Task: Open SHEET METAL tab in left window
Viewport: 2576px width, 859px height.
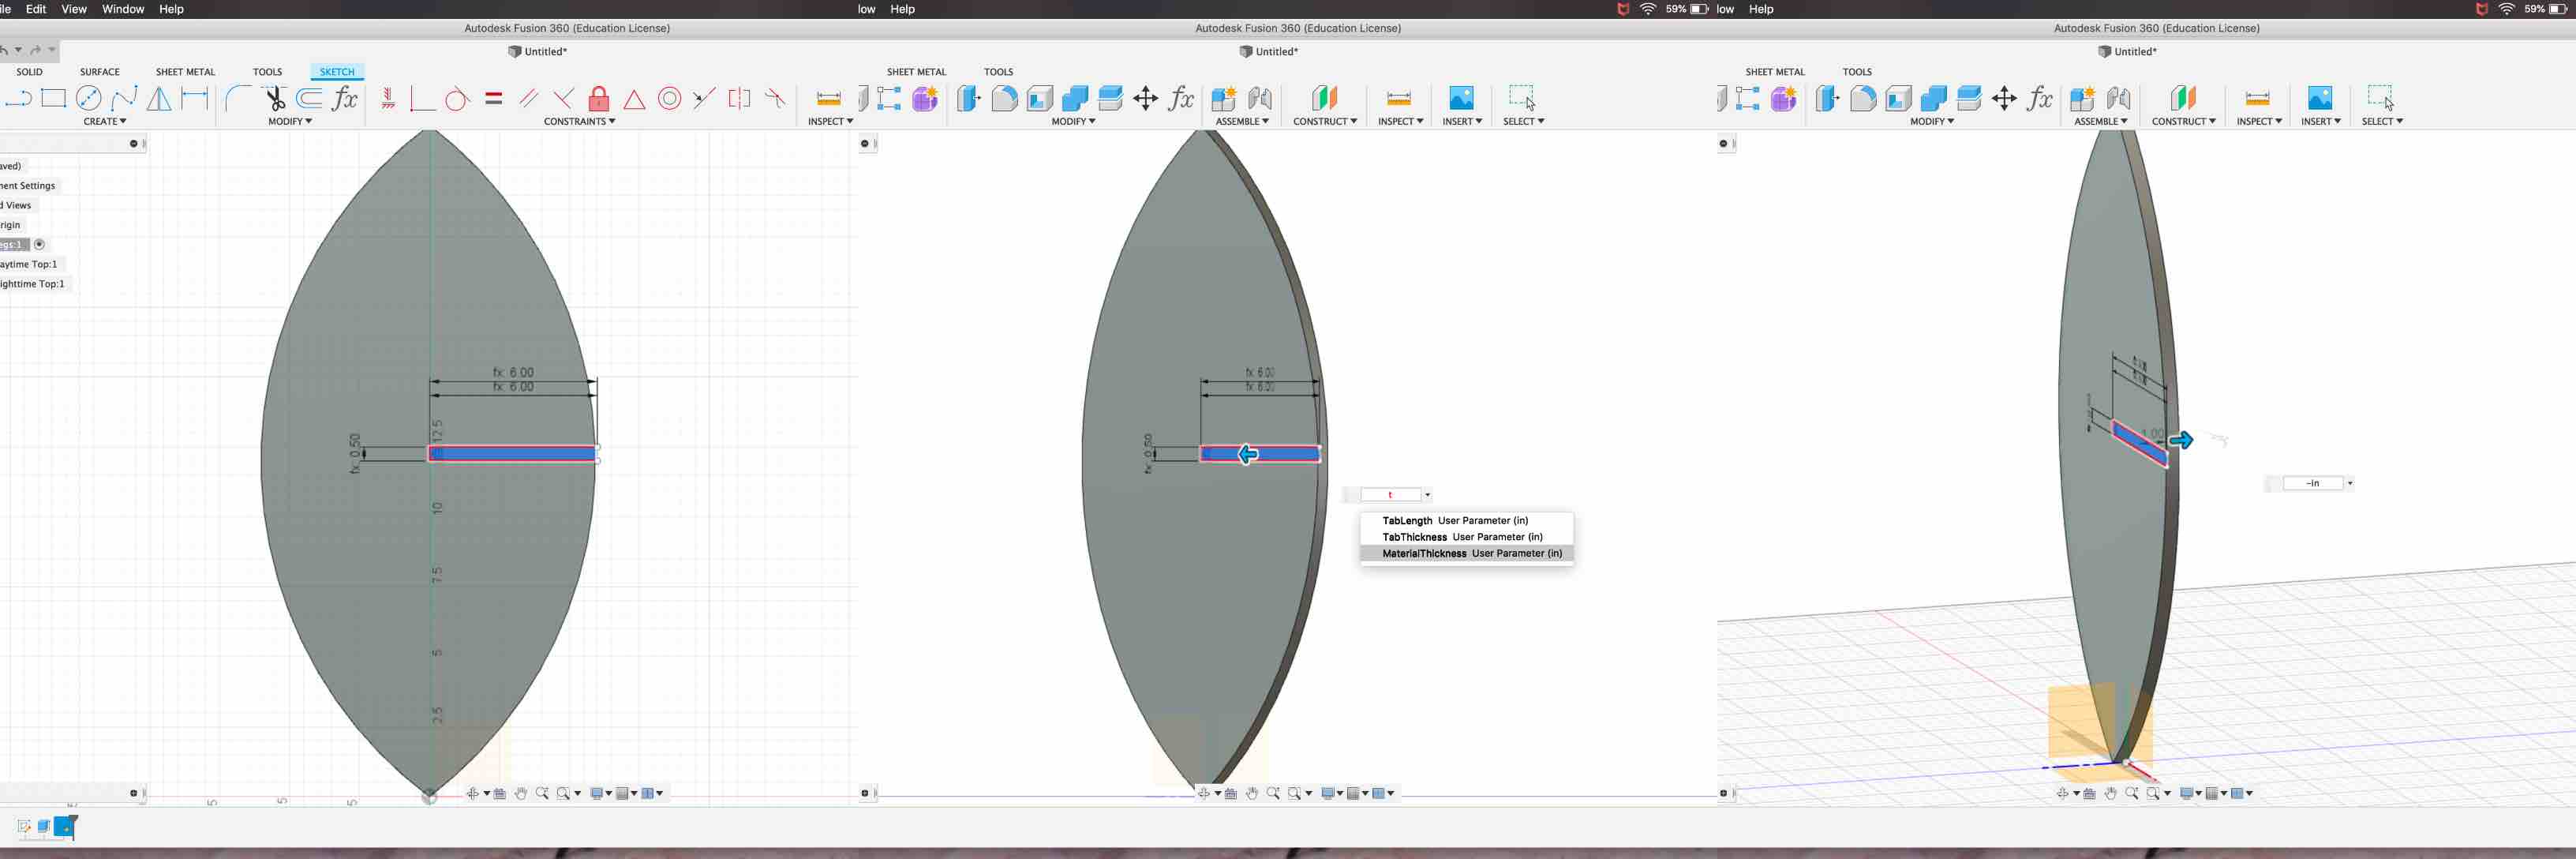Action: [185, 72]
